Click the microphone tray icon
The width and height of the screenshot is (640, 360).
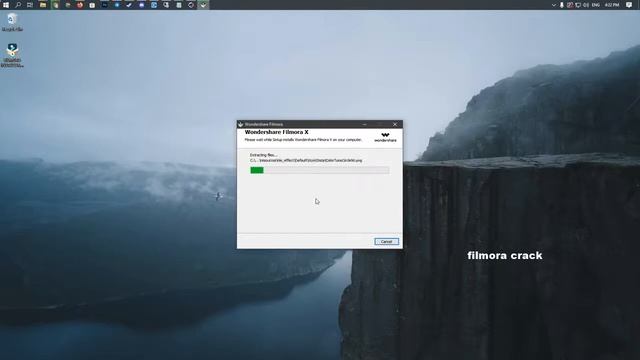pos(562,5)
